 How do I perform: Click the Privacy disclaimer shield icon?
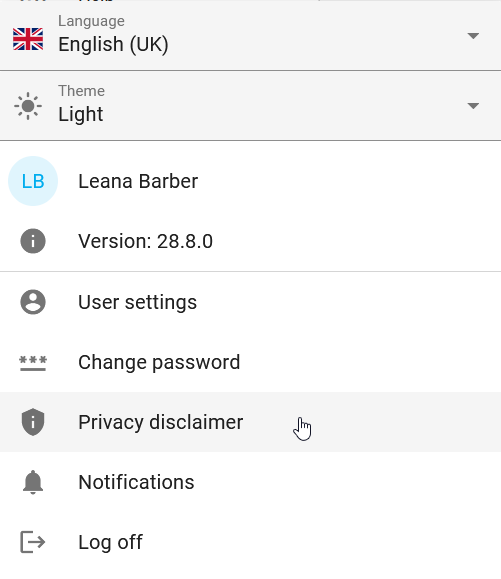pos(33,422)
